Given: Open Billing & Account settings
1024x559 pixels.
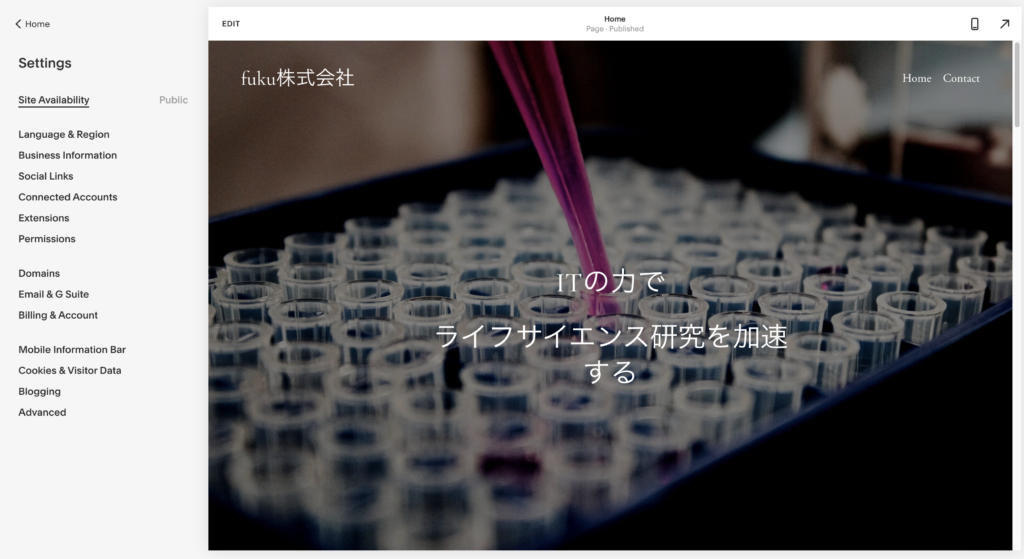Looking at the screenshot, I should pos(58,315).
